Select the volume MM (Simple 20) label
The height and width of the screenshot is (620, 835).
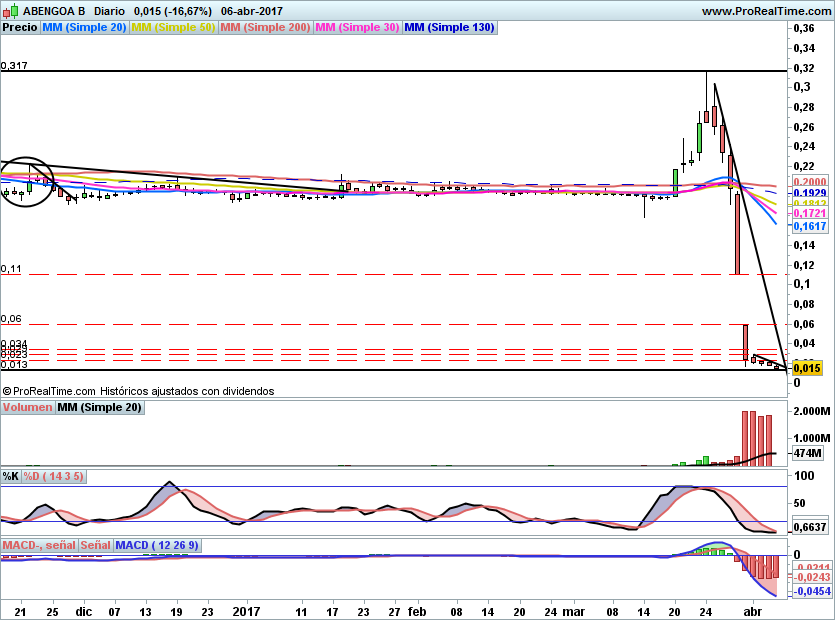[99, 407]
